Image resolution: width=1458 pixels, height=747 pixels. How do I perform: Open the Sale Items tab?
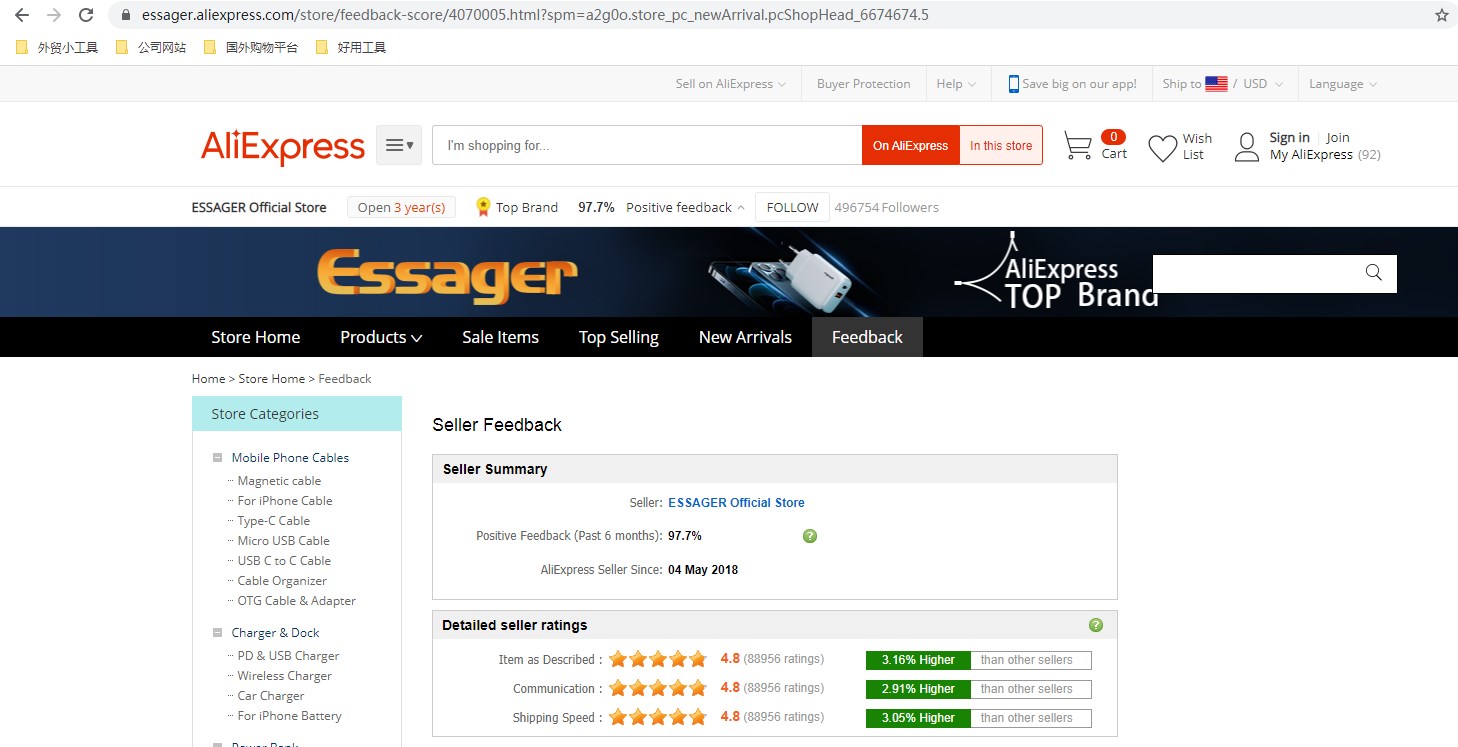pos(500,337)
